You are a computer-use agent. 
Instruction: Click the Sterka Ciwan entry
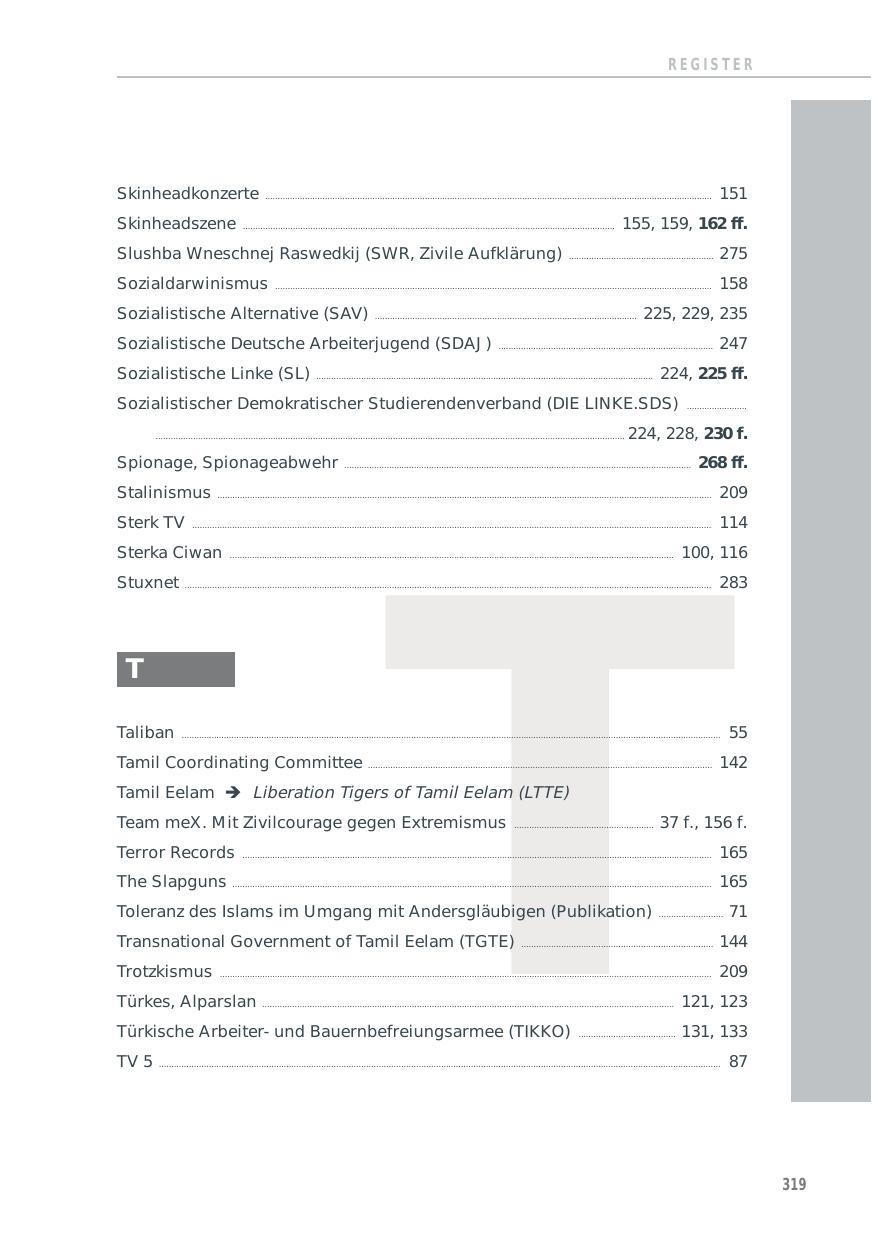pyautogui.click(x=169, y=552)
